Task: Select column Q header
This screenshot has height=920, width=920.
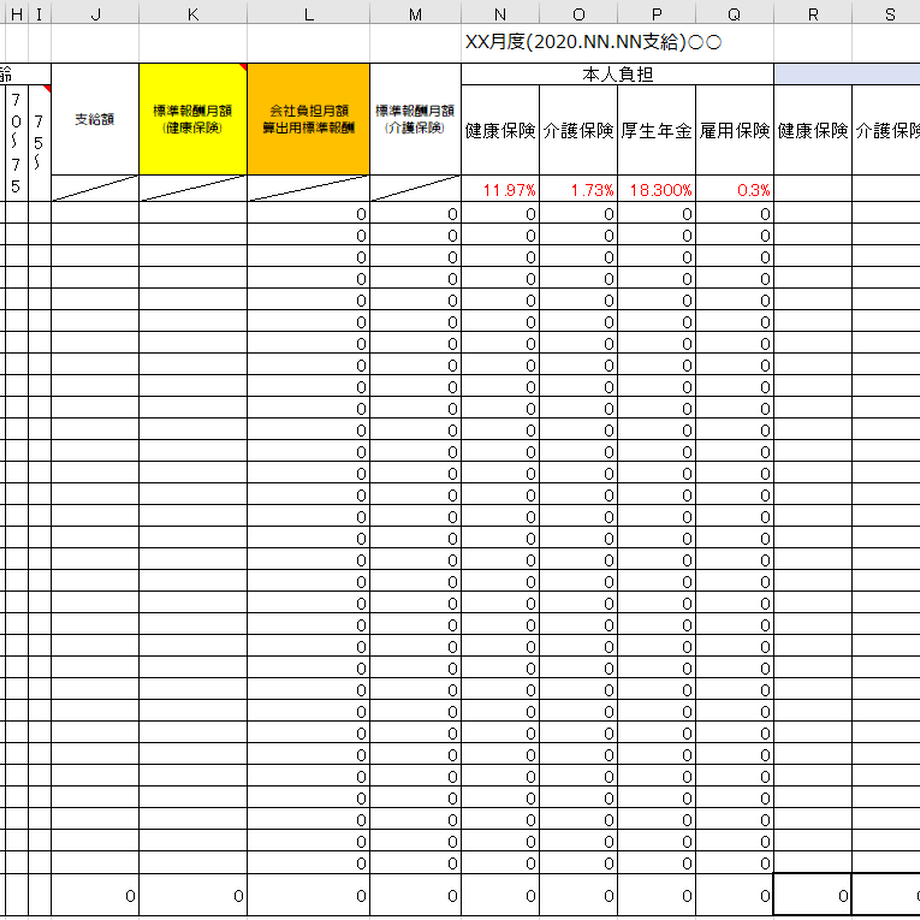Action: (735, 14)
